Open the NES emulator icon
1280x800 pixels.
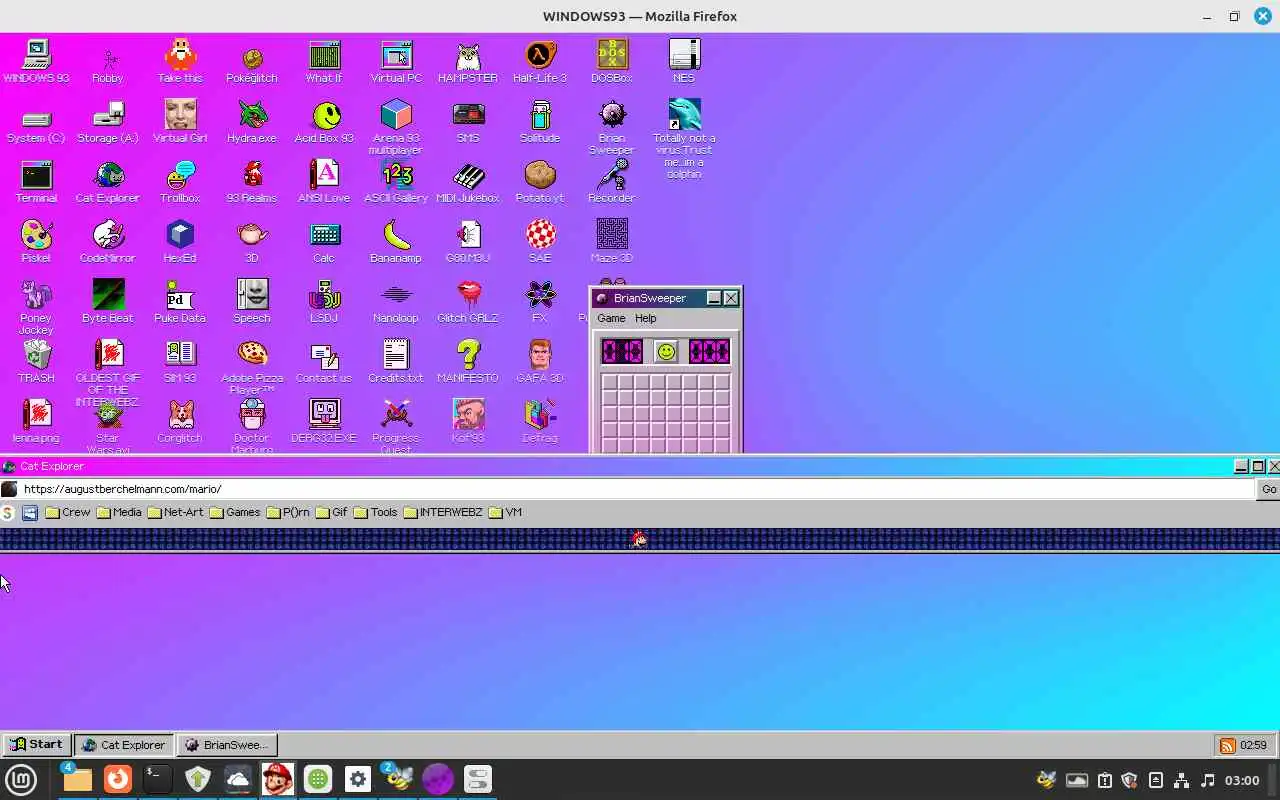(x=684, y=62)
